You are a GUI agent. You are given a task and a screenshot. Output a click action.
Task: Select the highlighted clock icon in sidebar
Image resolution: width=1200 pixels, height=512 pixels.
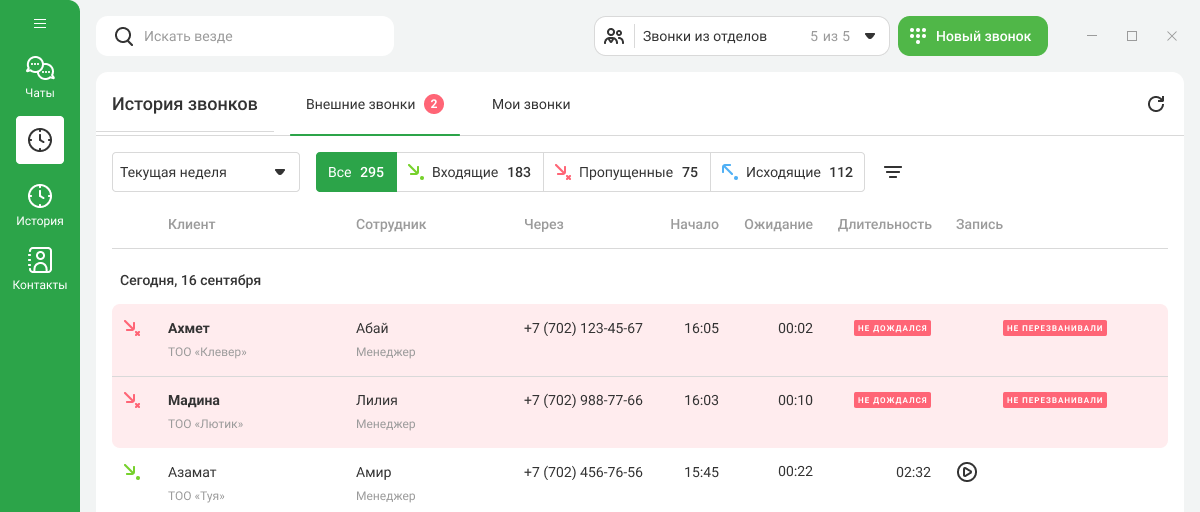(40, 140)
